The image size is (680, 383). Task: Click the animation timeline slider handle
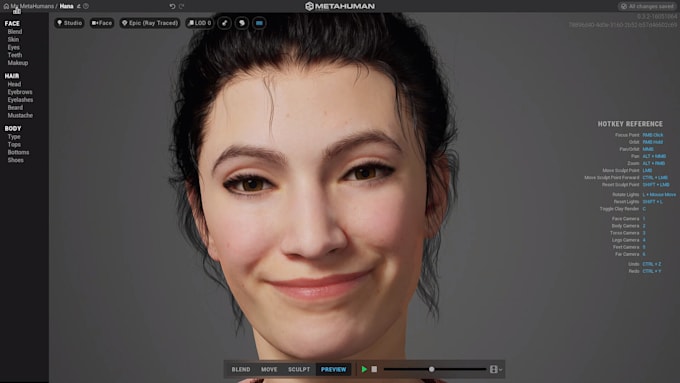432,369
